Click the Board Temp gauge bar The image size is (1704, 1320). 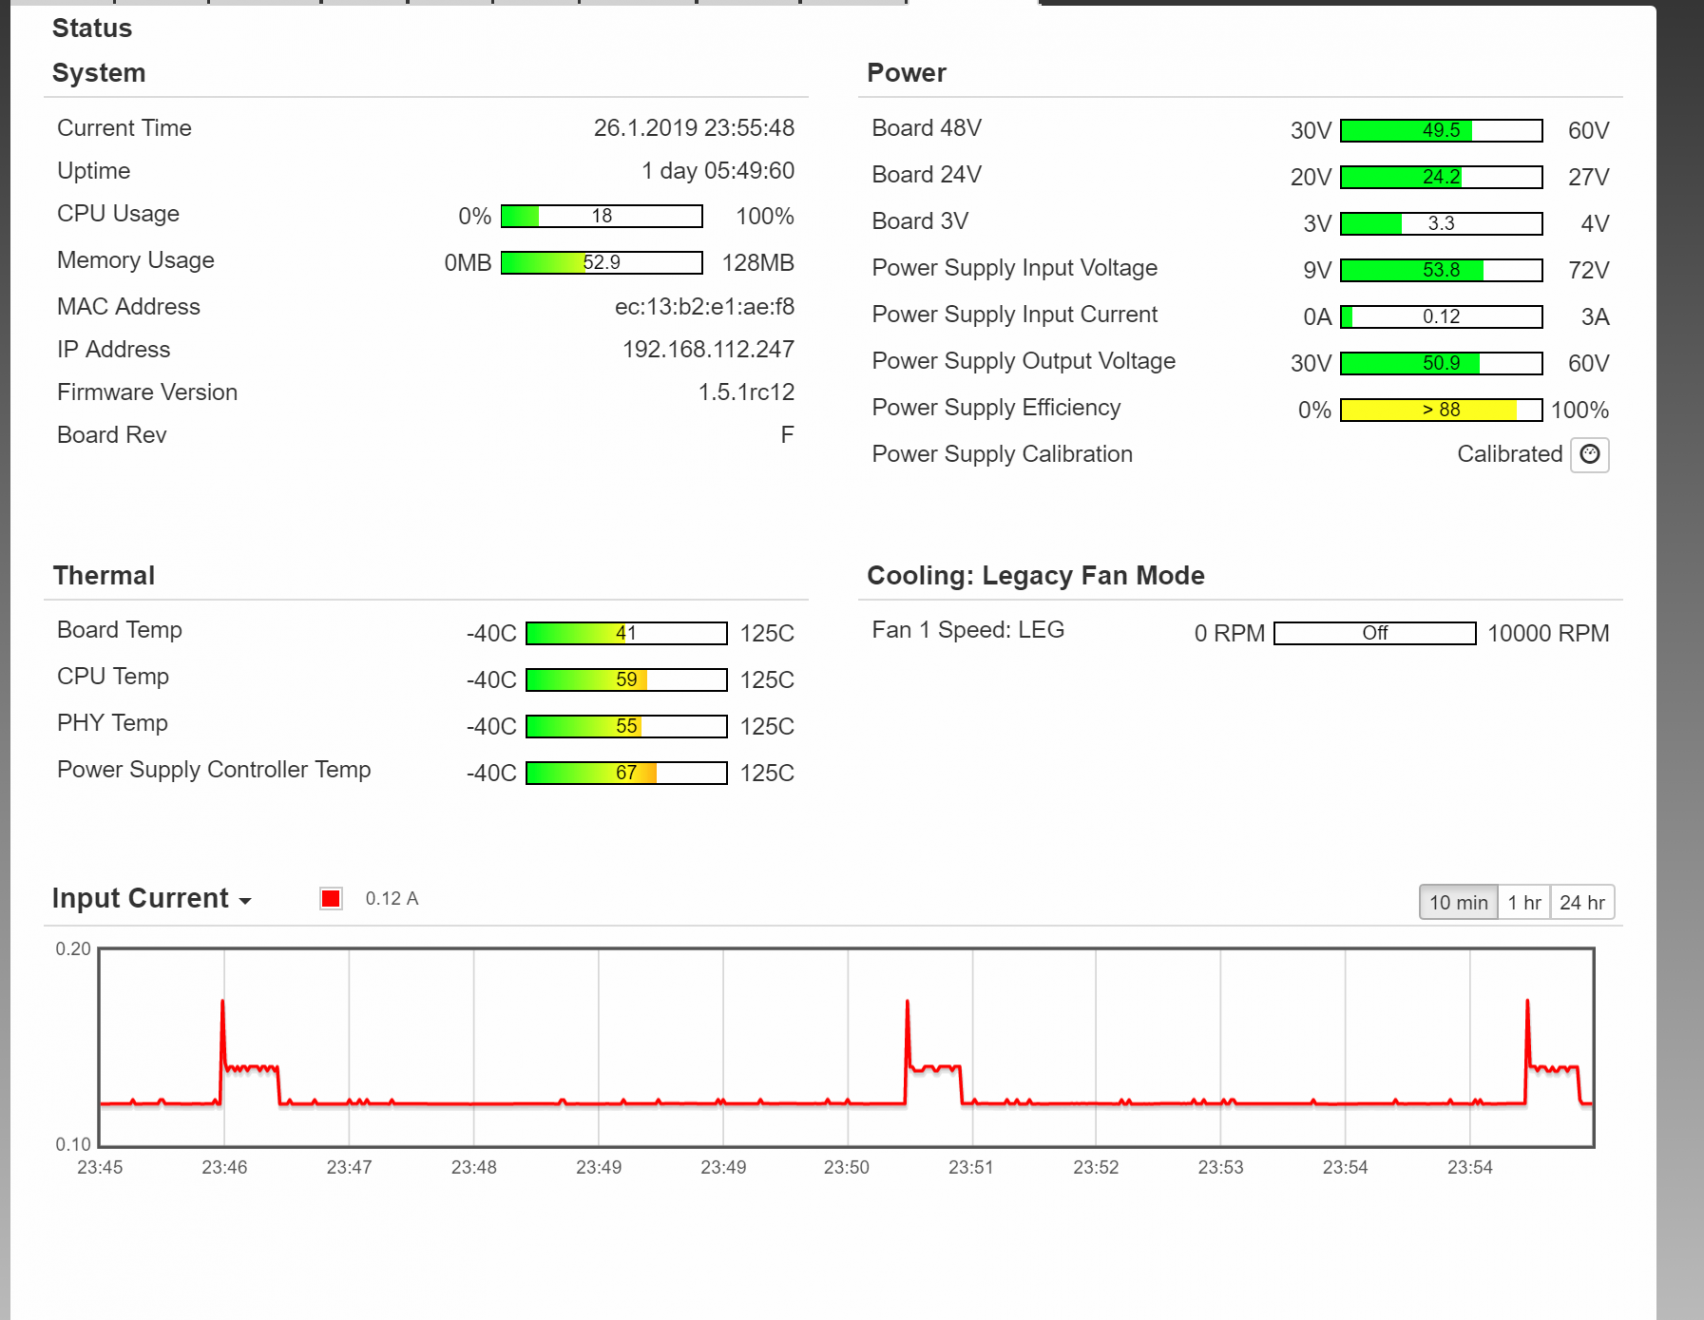(626, 633)
